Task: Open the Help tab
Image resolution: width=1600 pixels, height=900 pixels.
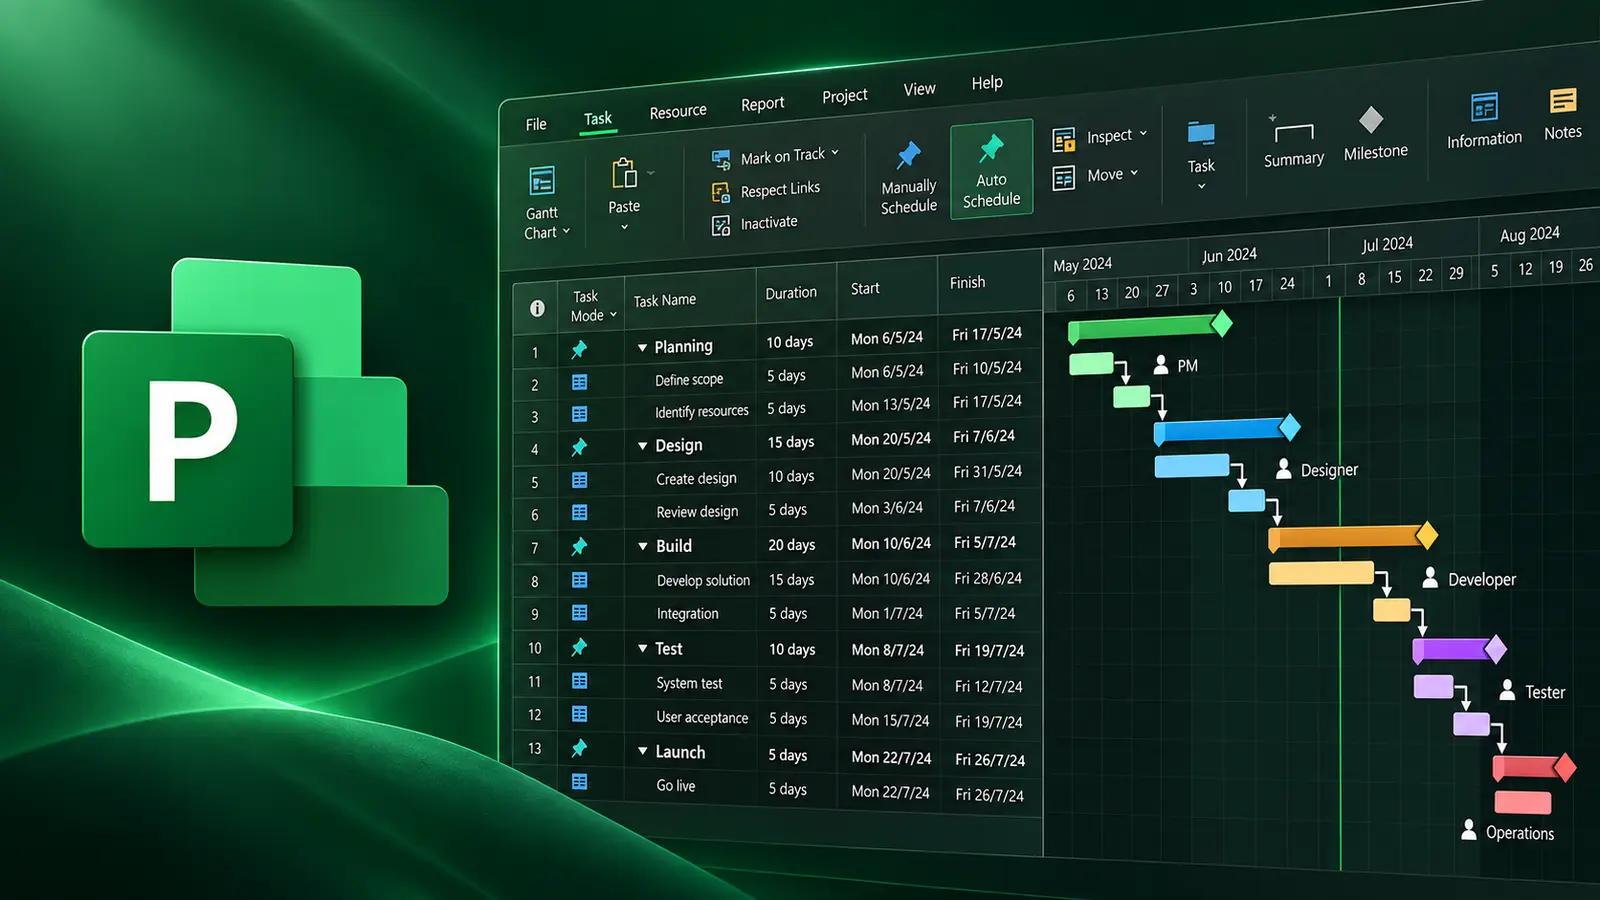Action: coord(987,83)
